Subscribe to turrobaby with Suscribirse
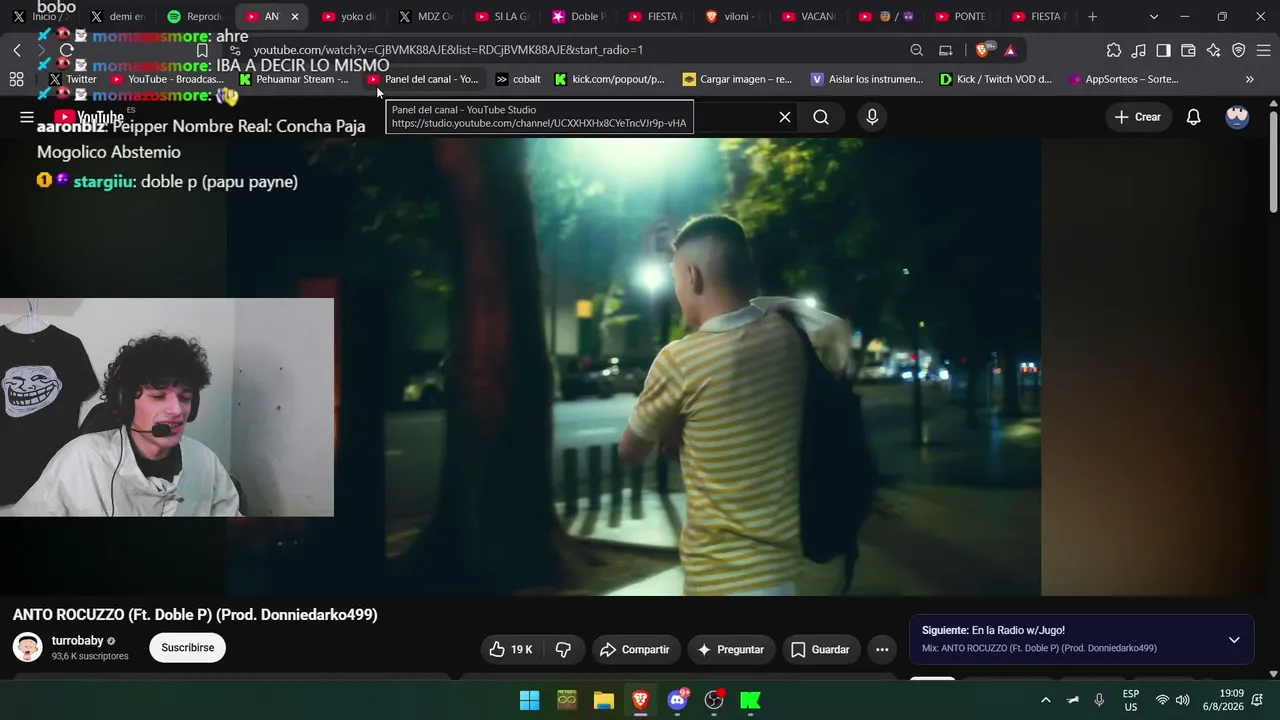 [188, 648]
